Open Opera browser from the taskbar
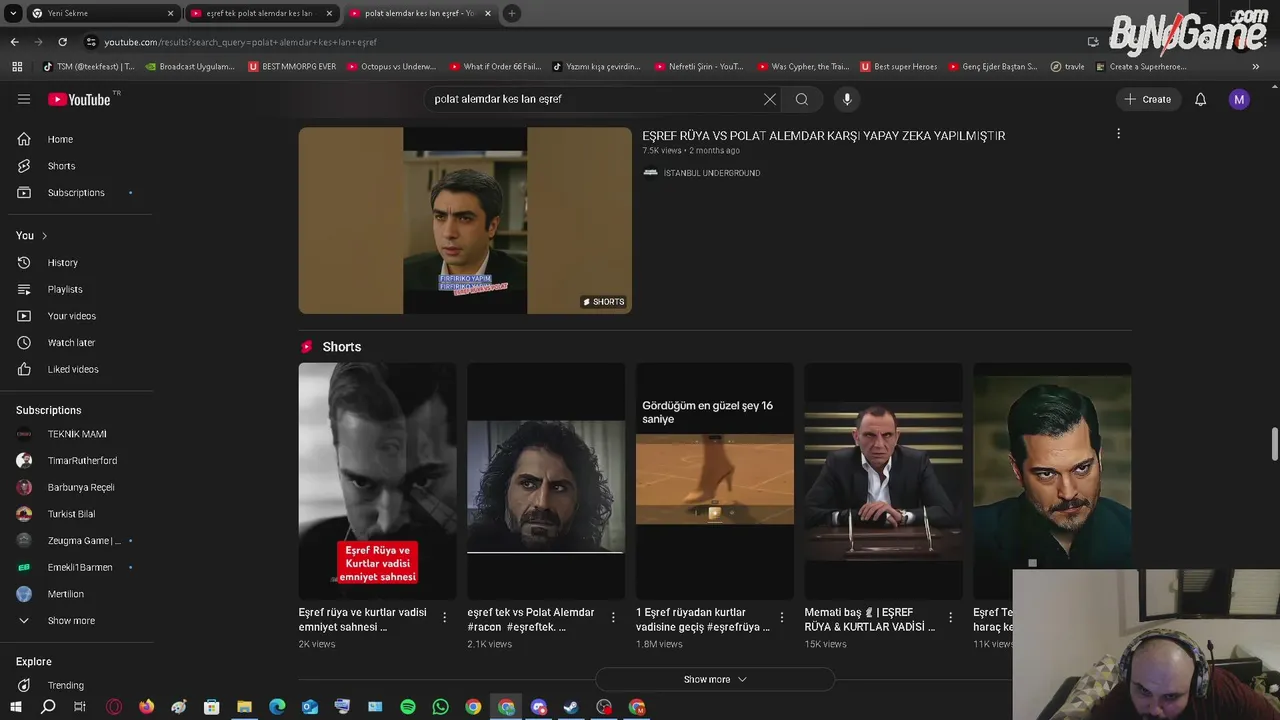This screenshot has height=720, width=1280. point(114,707)
